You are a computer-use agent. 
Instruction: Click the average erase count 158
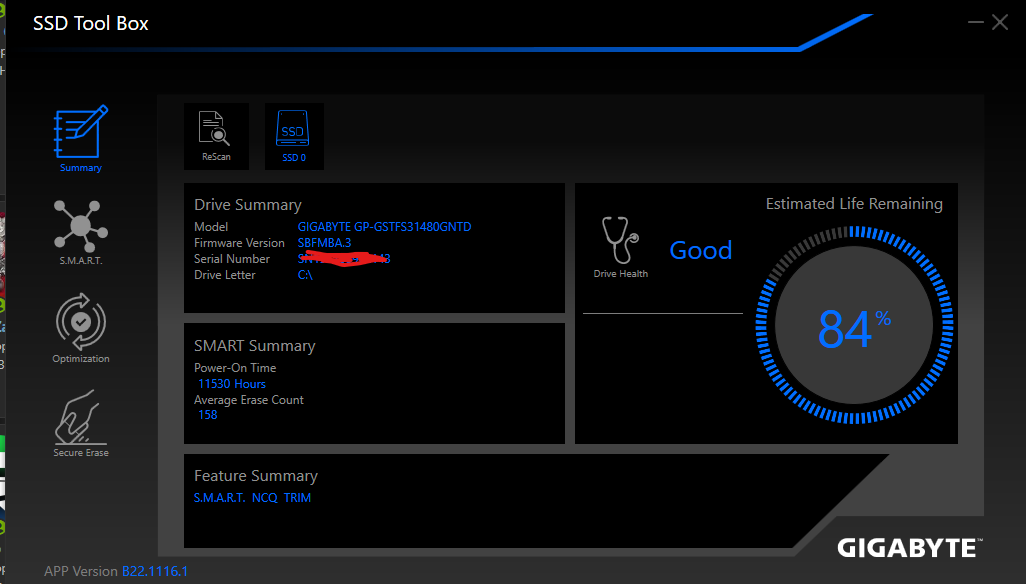[x=207, y=415]
